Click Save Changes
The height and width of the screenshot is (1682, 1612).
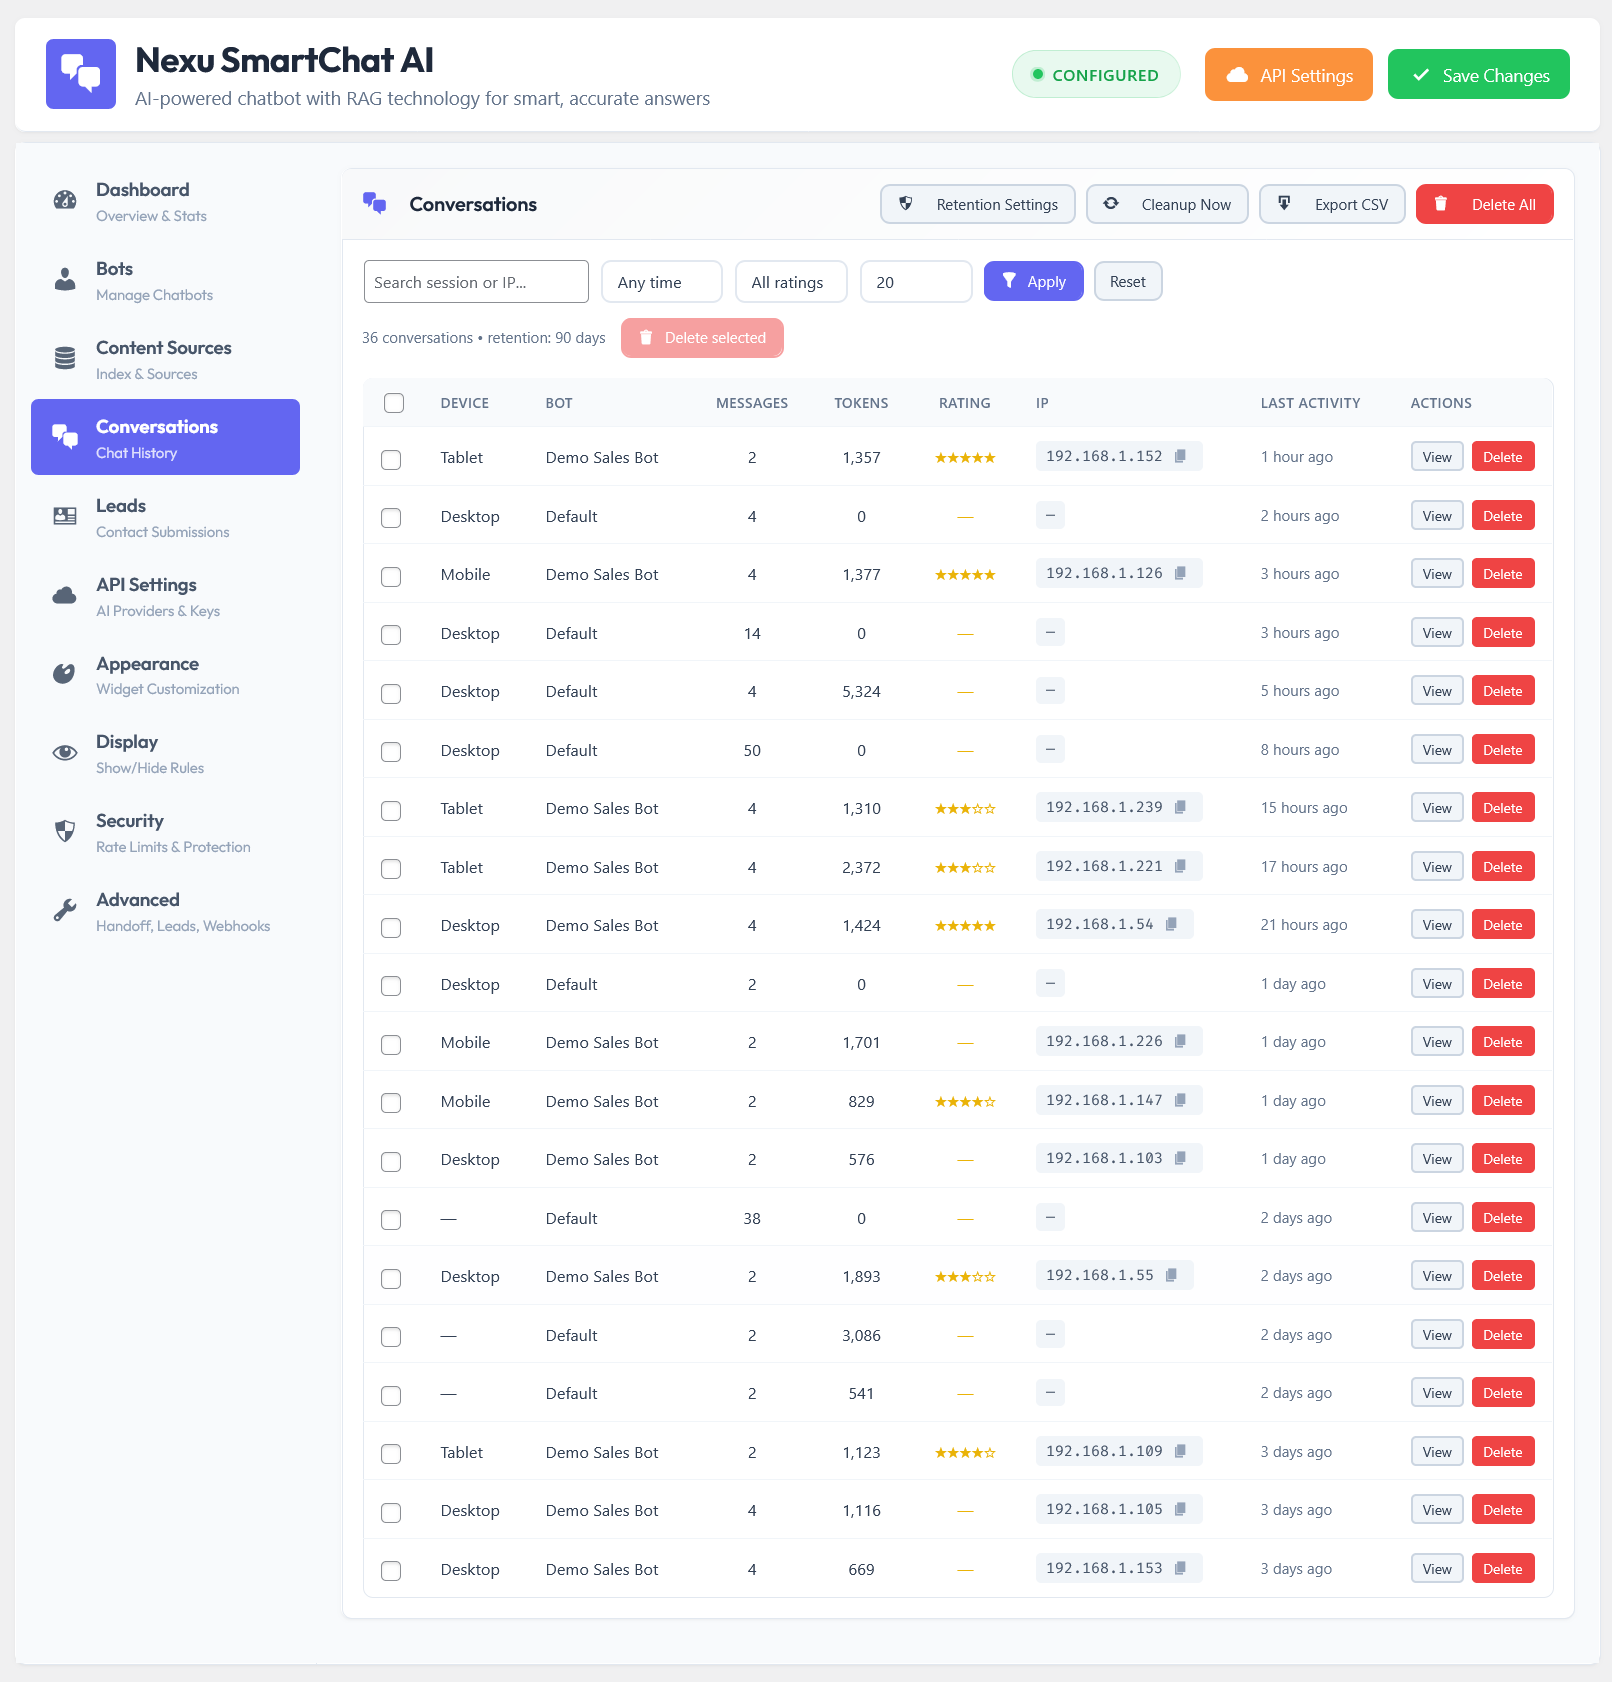[1479, 75]
